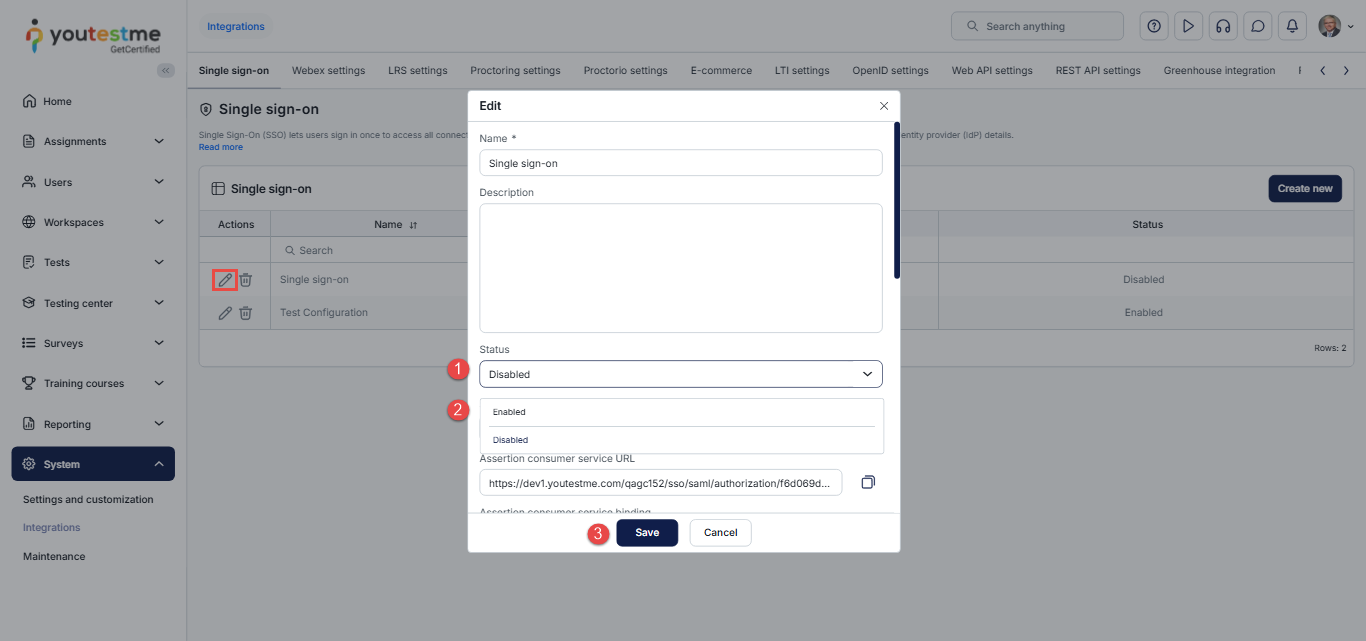Cancel the Edit dialog
The image size is (1366, 641).
pos(720,533)
